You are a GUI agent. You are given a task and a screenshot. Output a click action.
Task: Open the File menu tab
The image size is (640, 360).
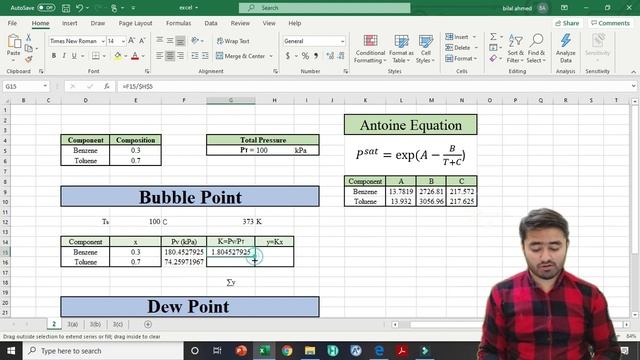[x=12, y=23]
